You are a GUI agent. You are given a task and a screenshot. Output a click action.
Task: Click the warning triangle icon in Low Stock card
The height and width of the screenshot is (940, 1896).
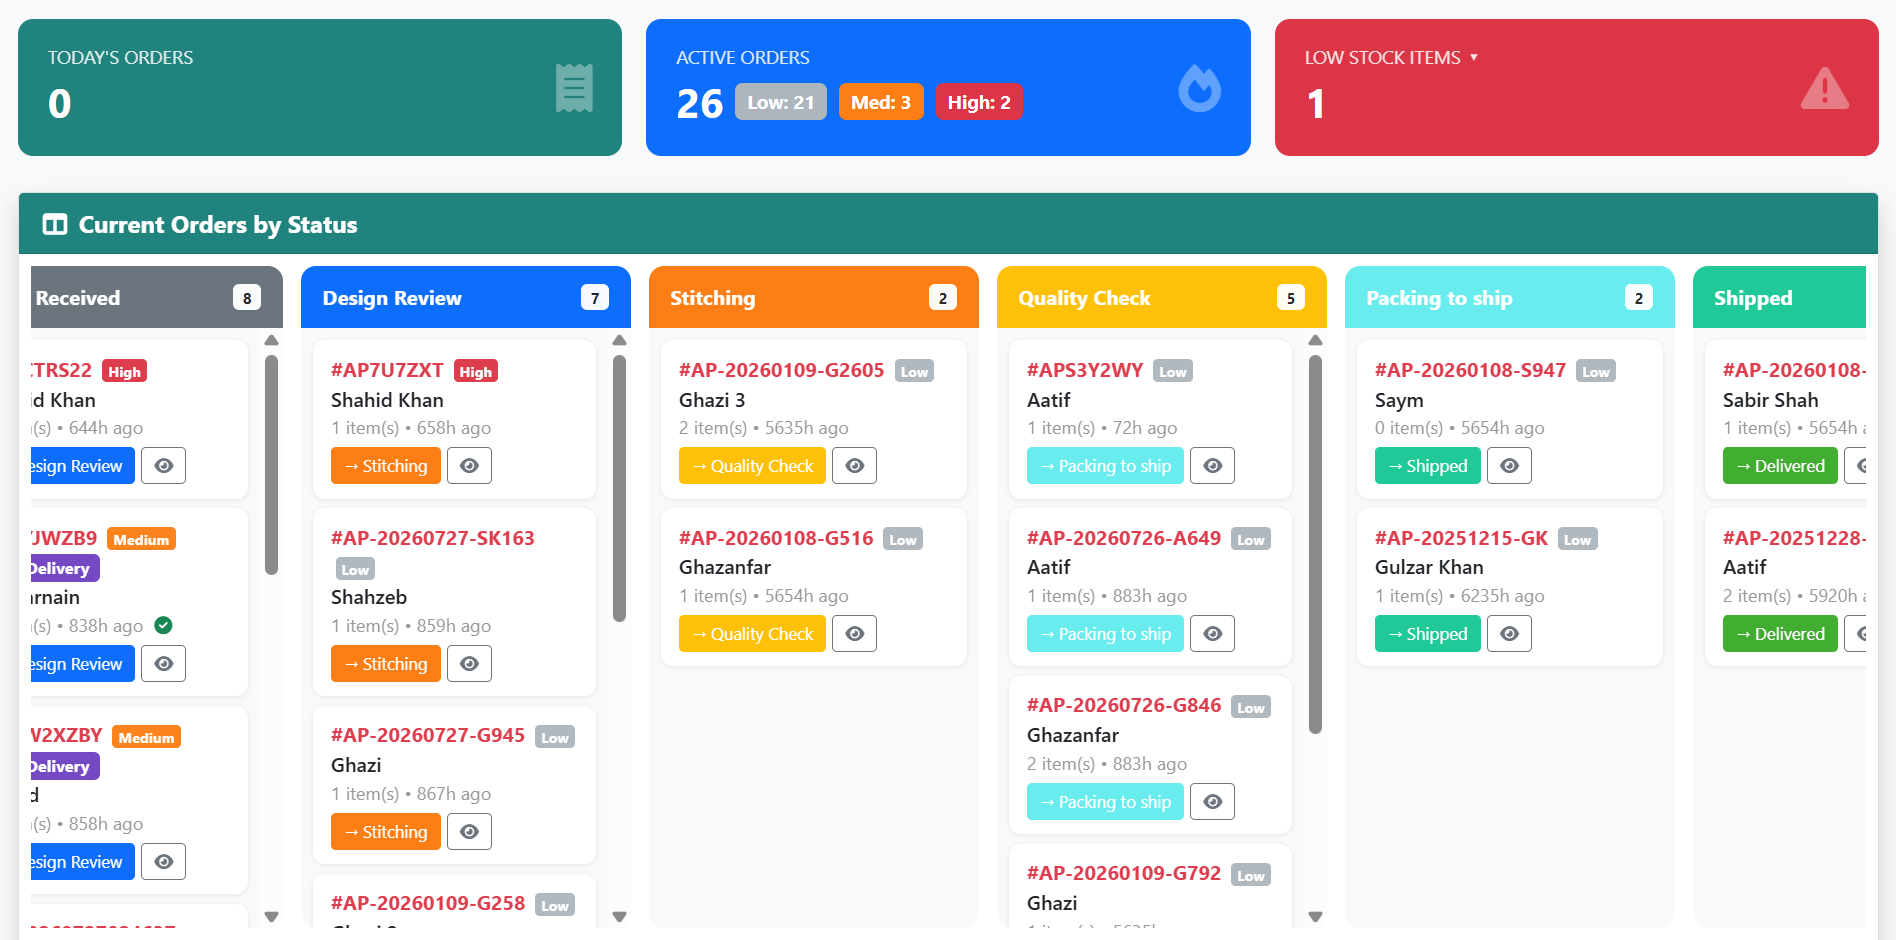[x=1825, y=88]
